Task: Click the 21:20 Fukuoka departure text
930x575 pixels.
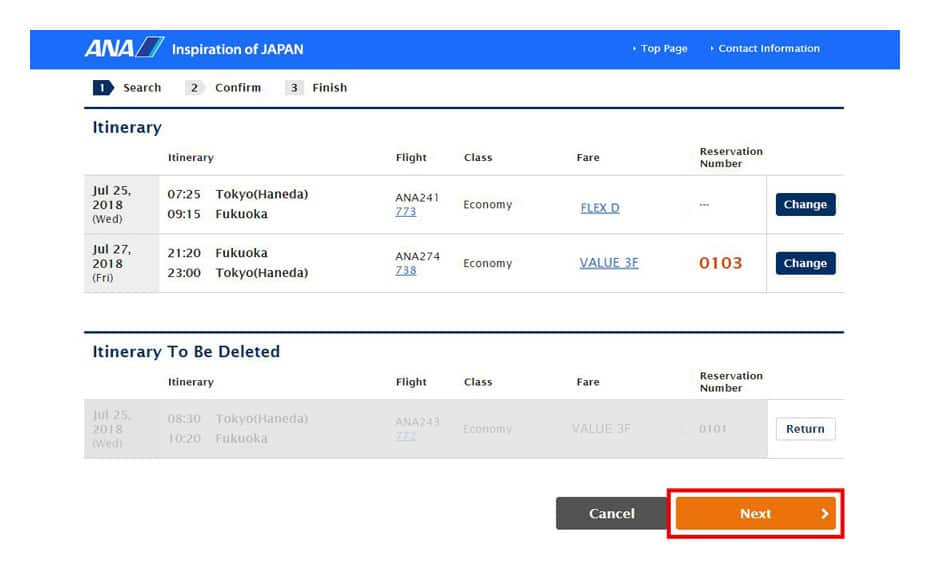Action: (217, 253)
